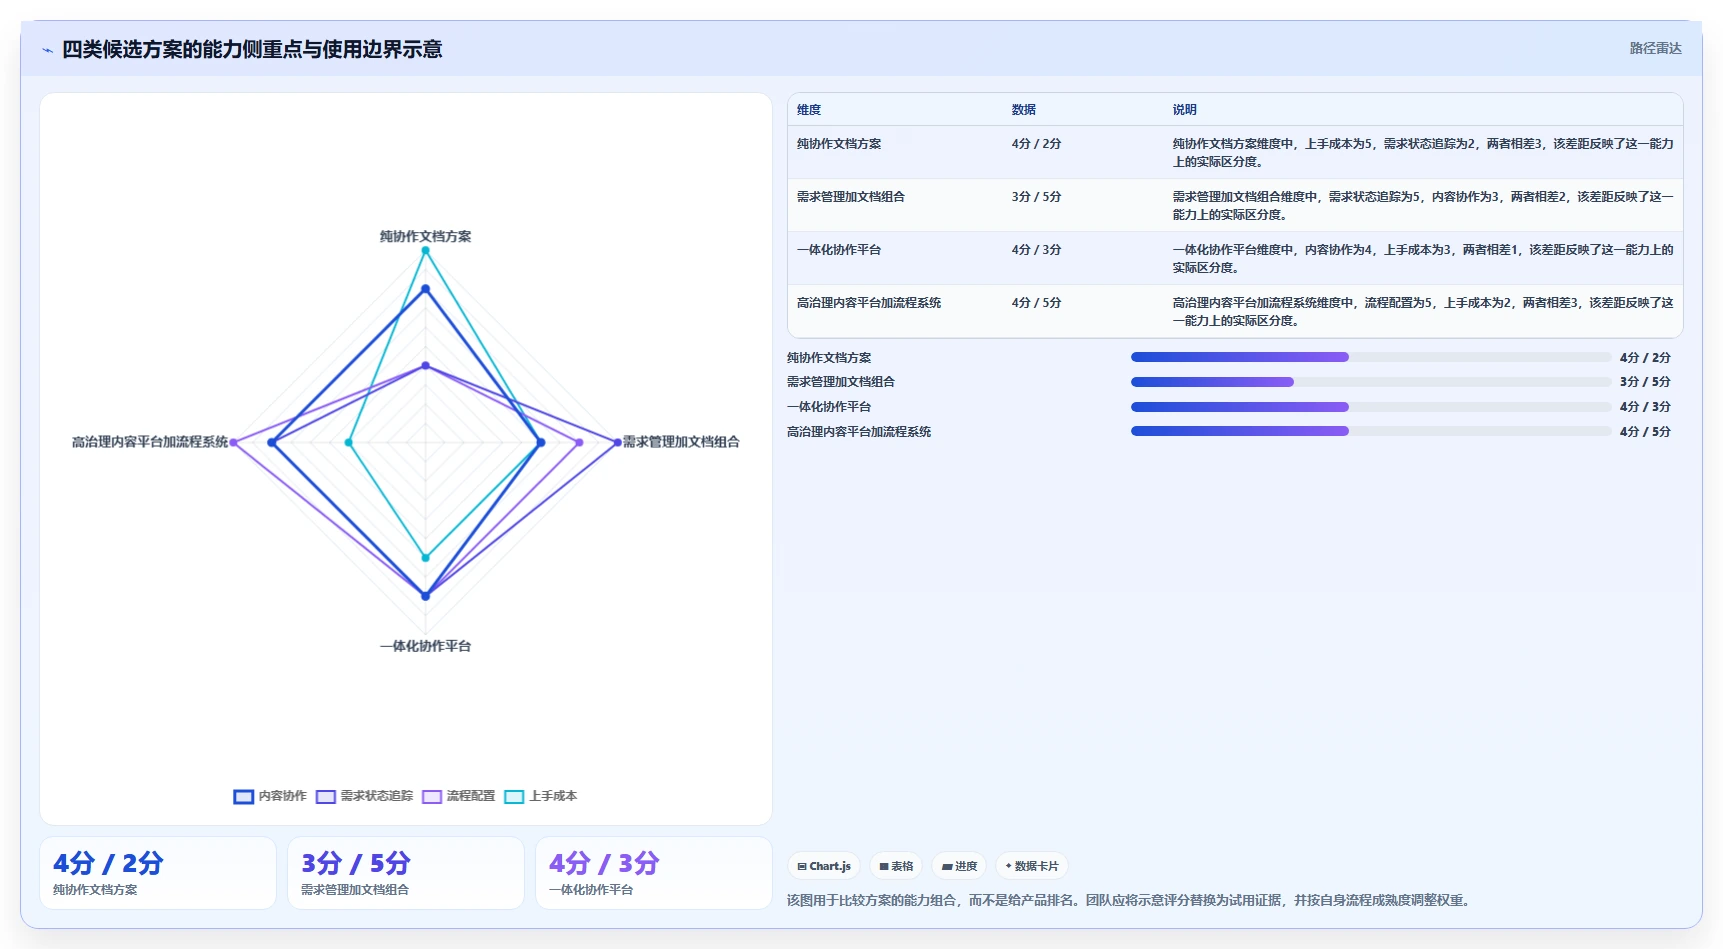The height and width of the screenshot is (949, 1723).
Task: Click the 四类候选方案 title text
Action: [252, 49]
